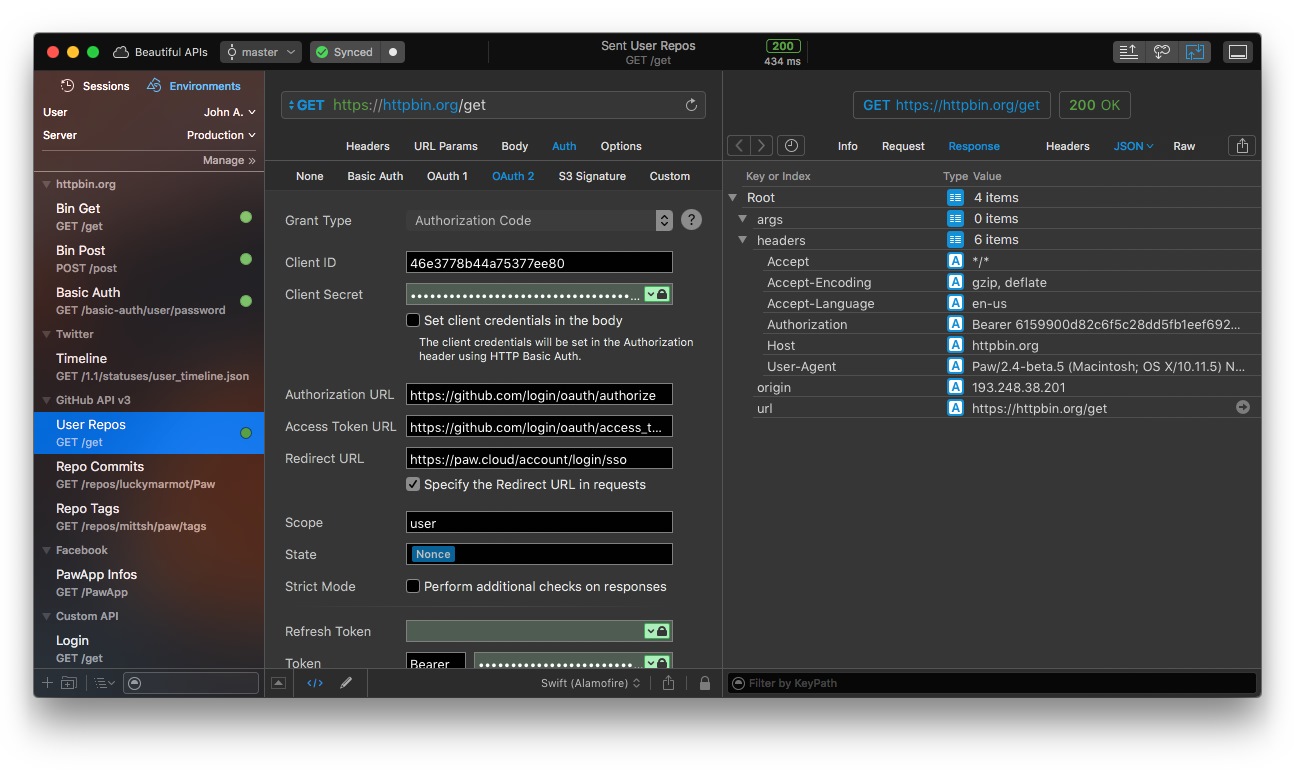
Task: Click the collapse panel arrow icon in bottom bar
Action: pos(278,683)
